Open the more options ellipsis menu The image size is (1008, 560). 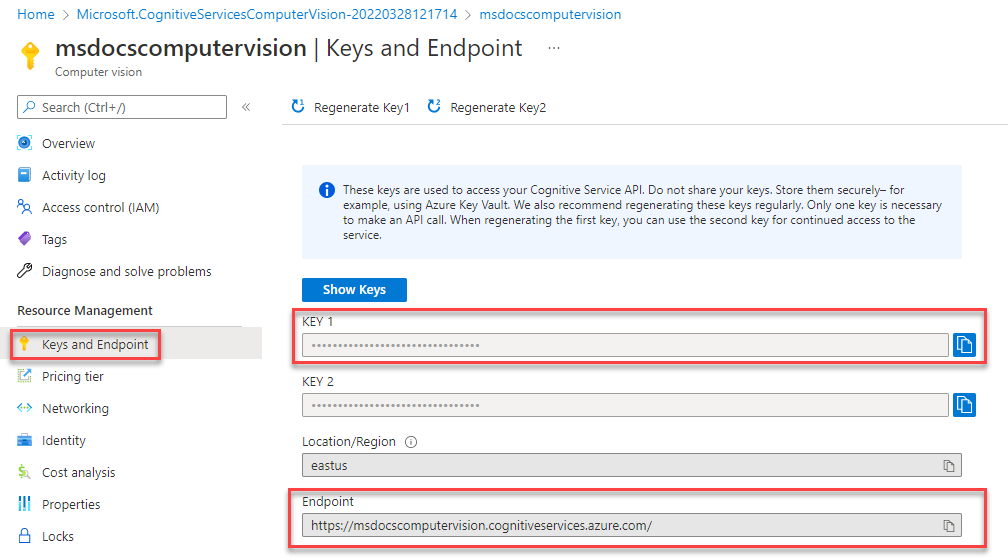(554, 48)
